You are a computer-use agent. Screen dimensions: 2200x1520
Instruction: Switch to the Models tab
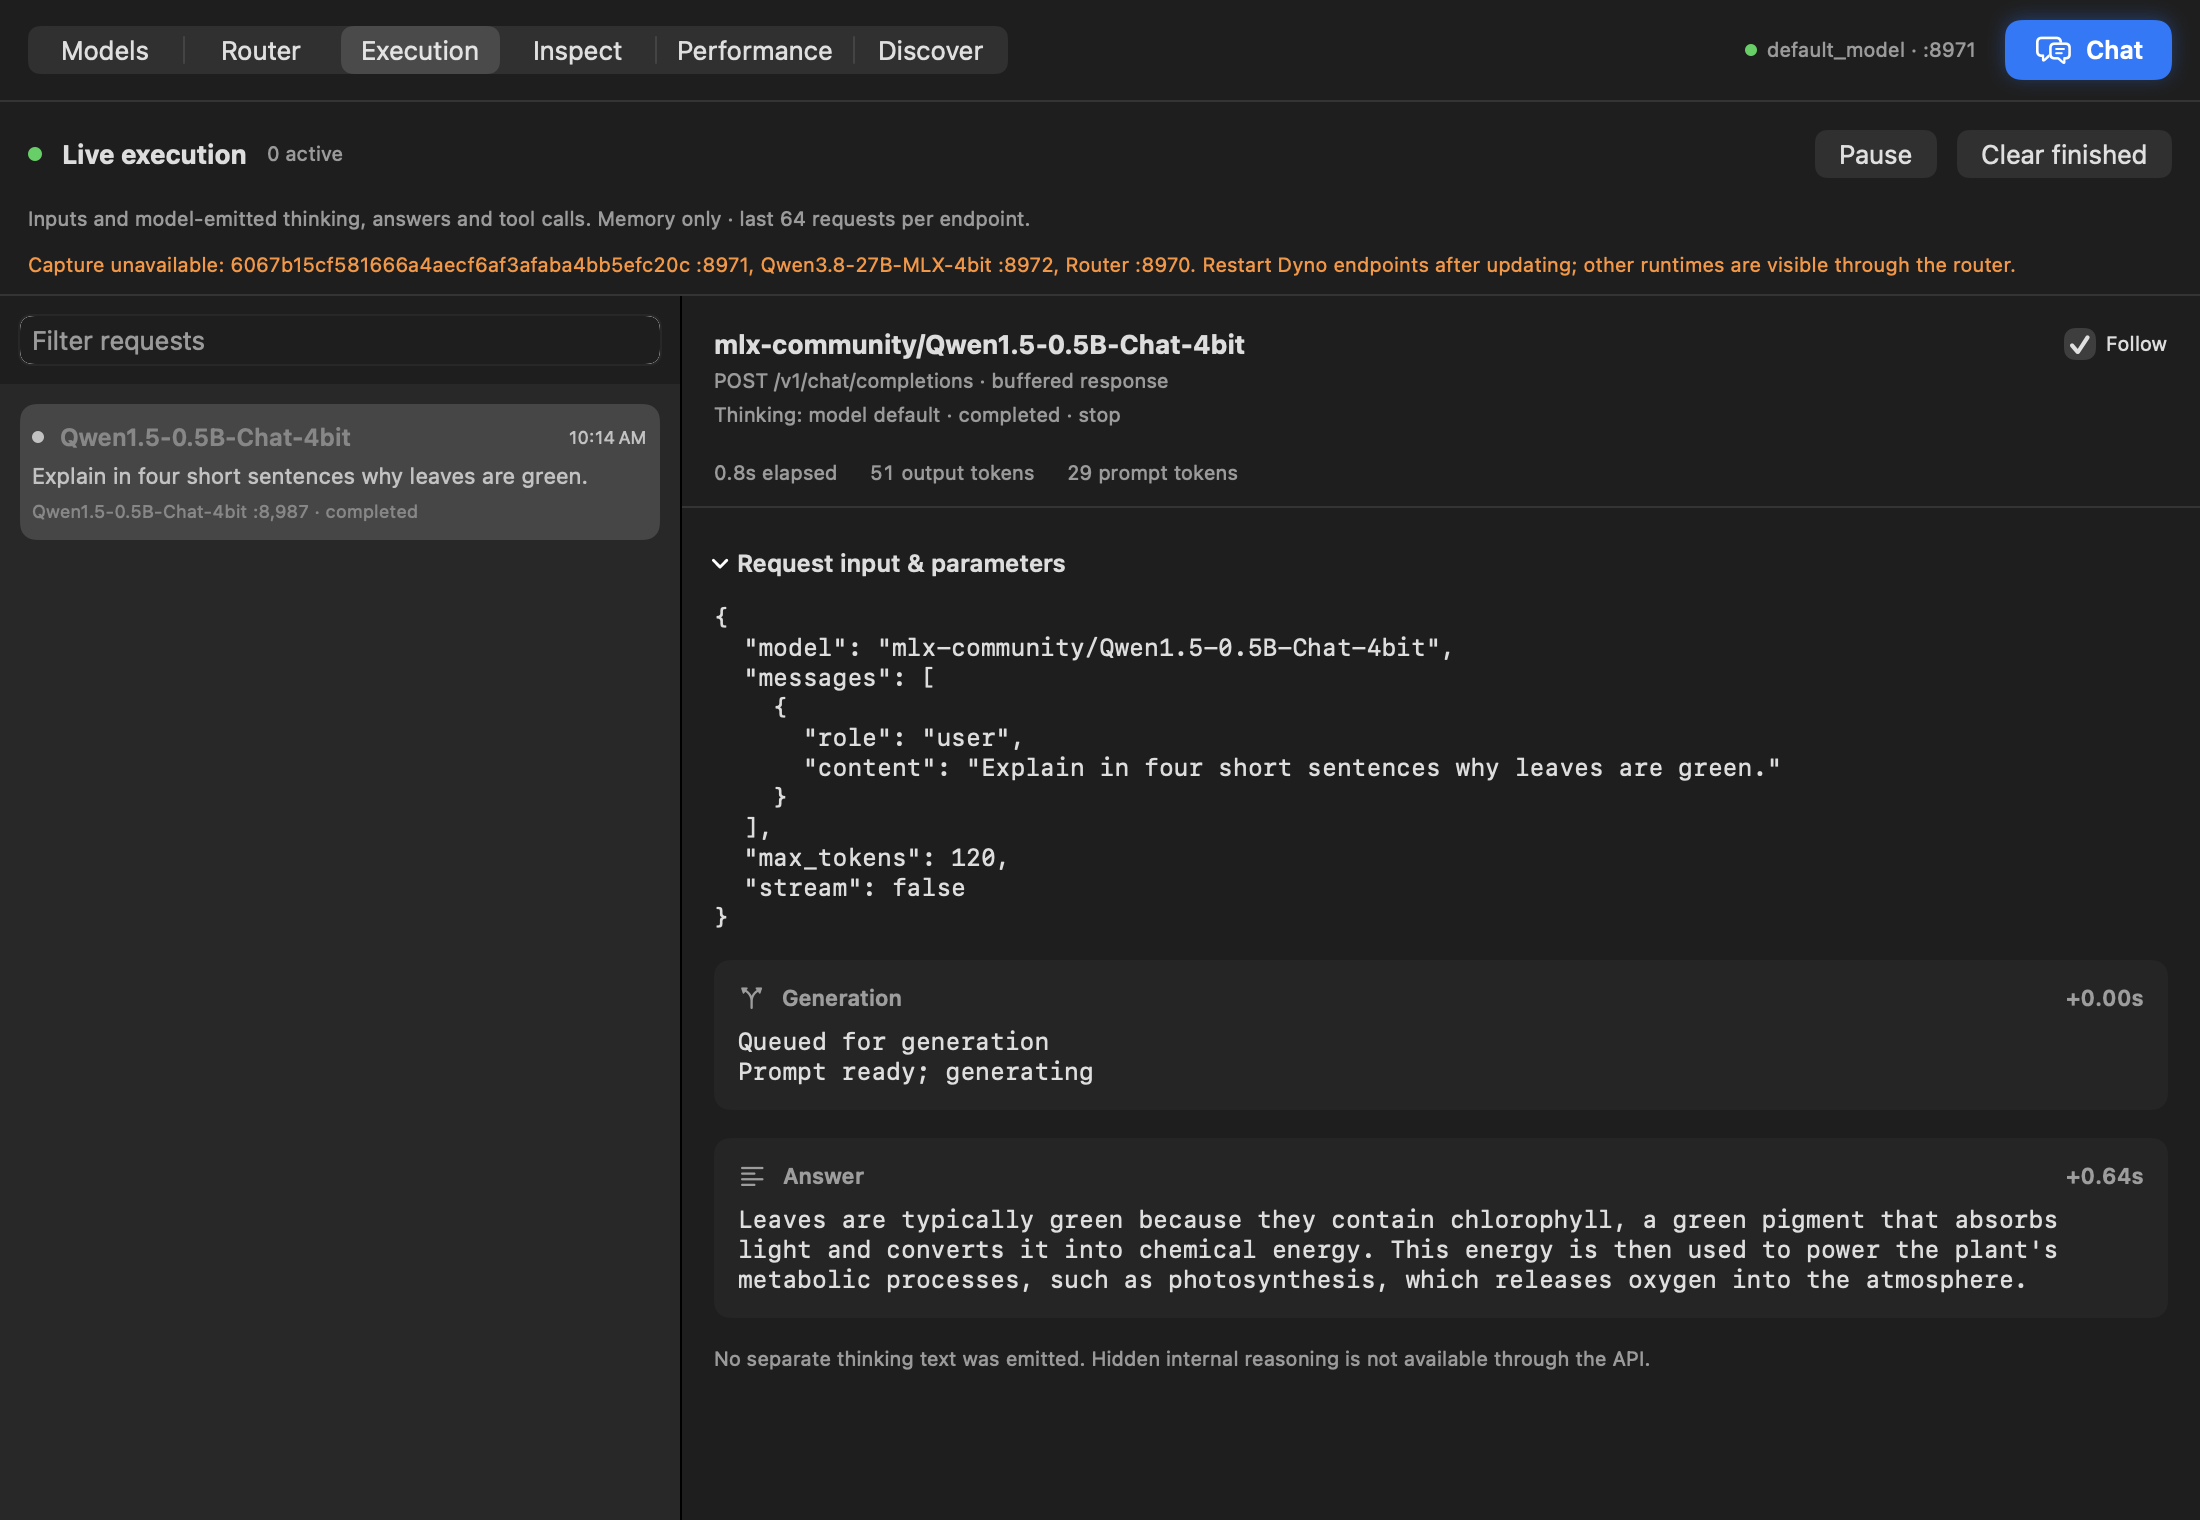105,50
